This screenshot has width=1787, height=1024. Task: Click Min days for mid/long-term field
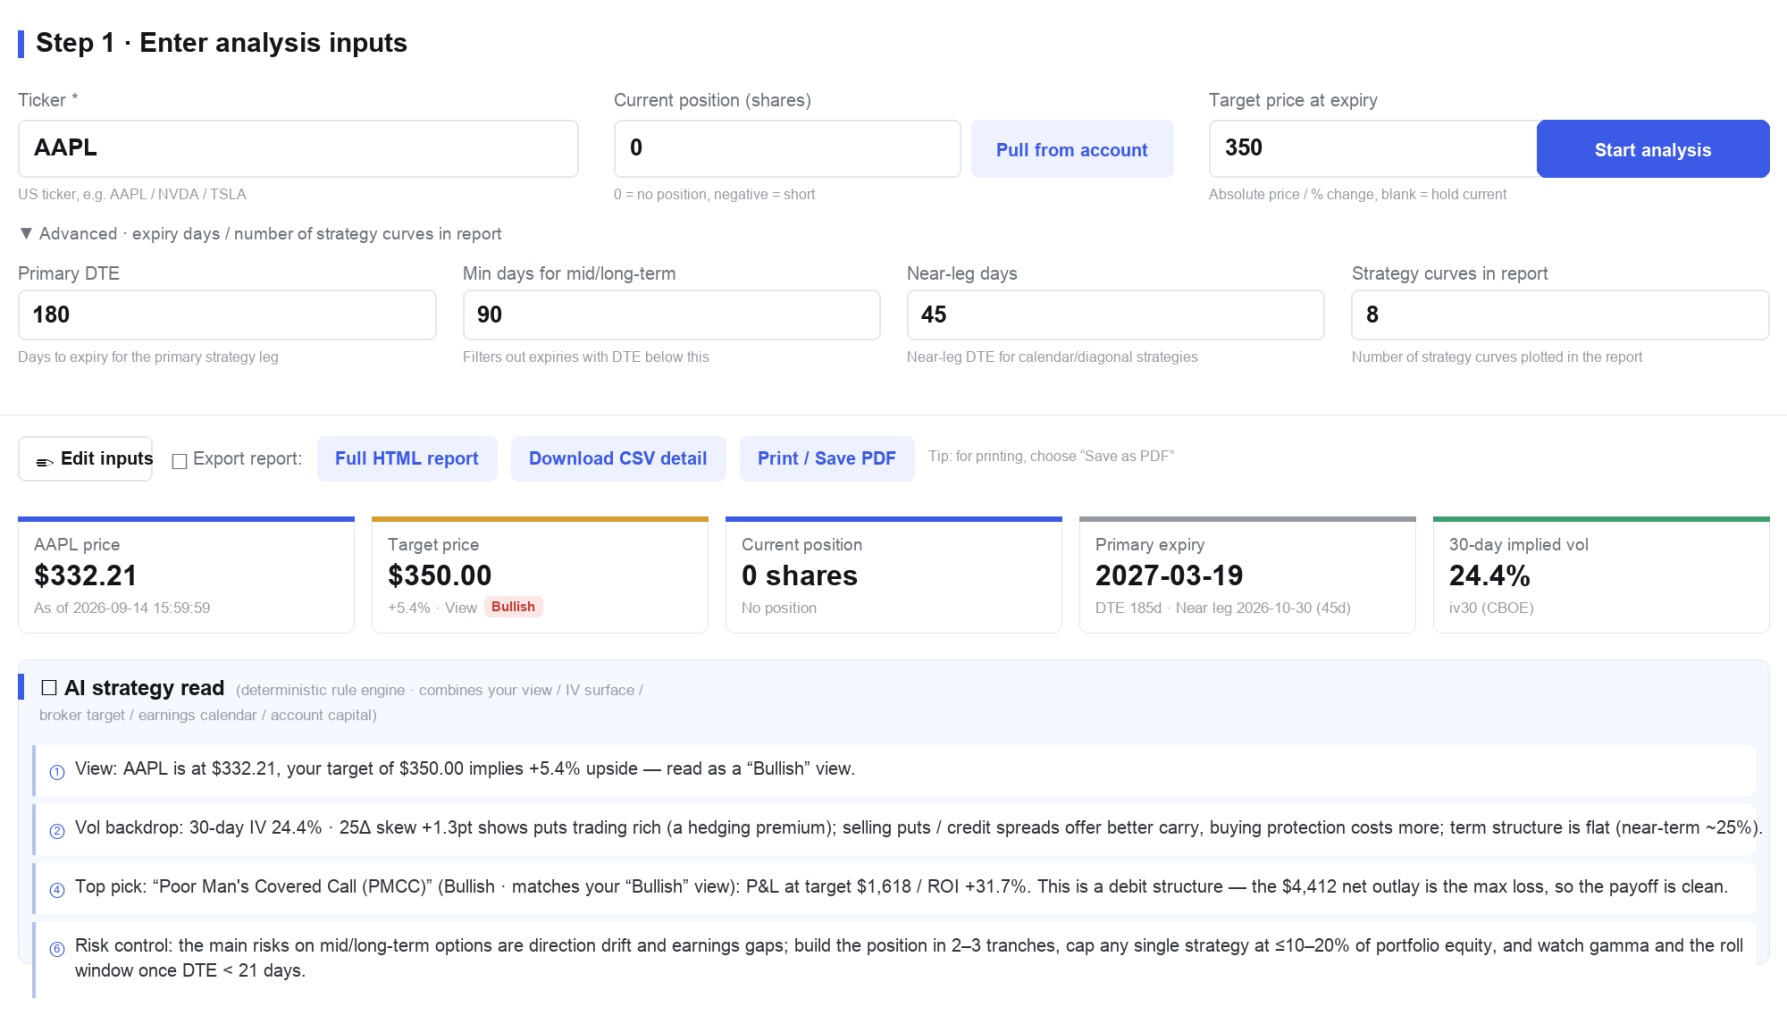click(671, 315)
